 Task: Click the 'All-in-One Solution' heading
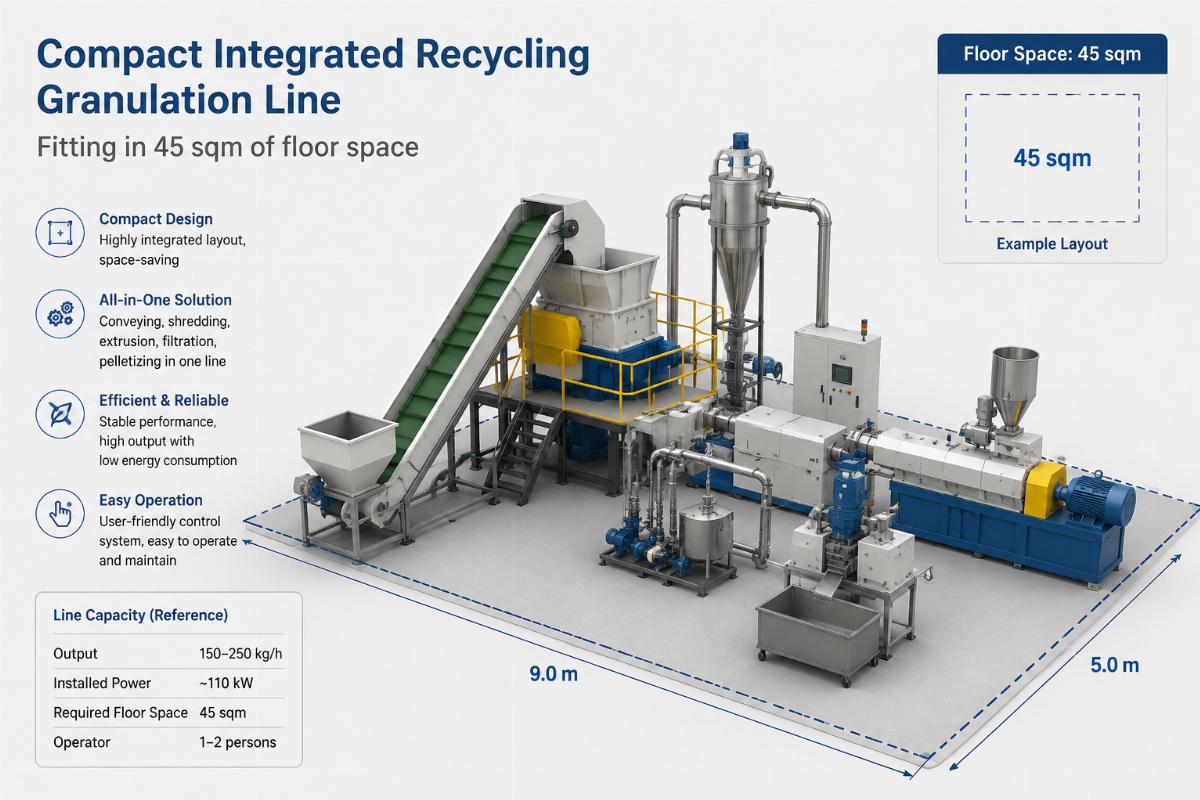pos(165,300)
